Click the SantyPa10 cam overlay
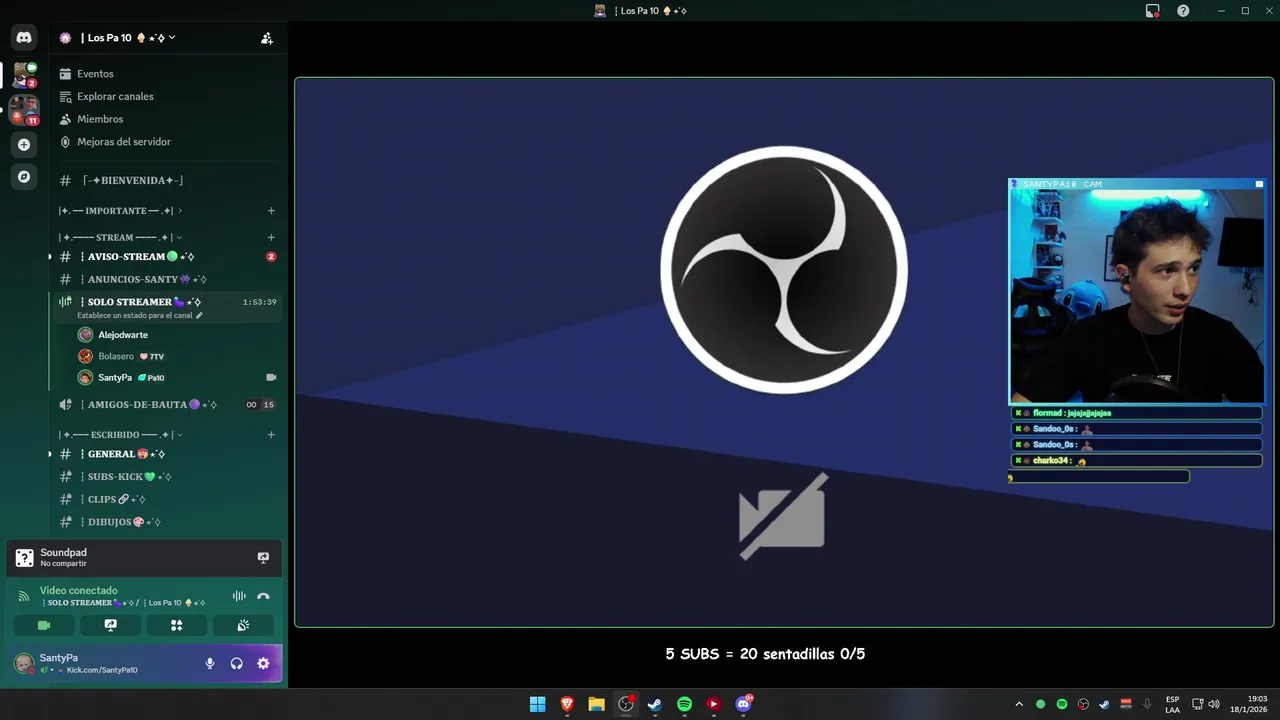 1136,291
